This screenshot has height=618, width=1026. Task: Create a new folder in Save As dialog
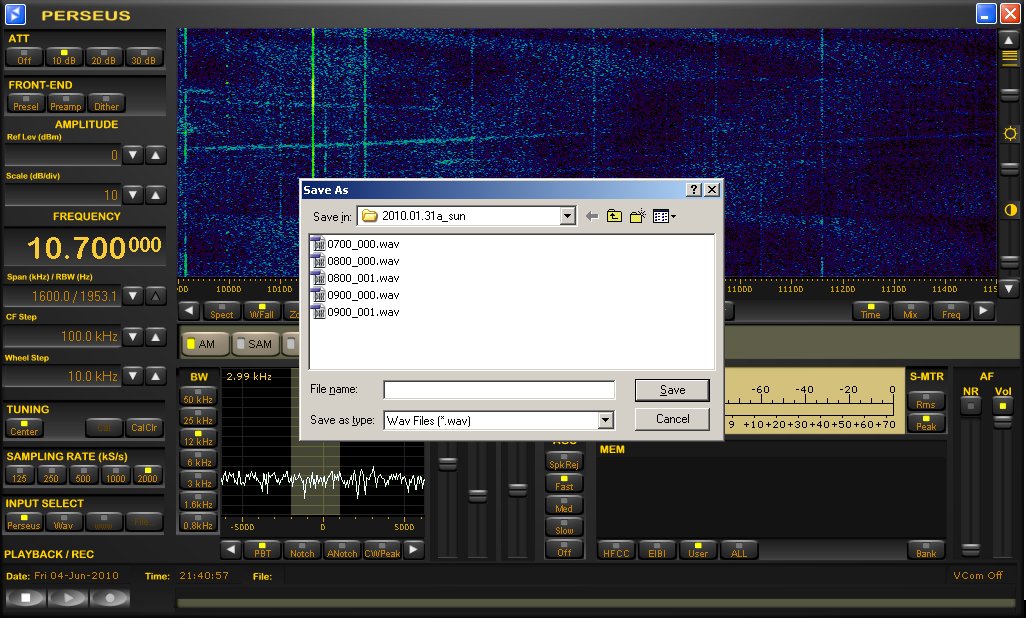(637, 216)
